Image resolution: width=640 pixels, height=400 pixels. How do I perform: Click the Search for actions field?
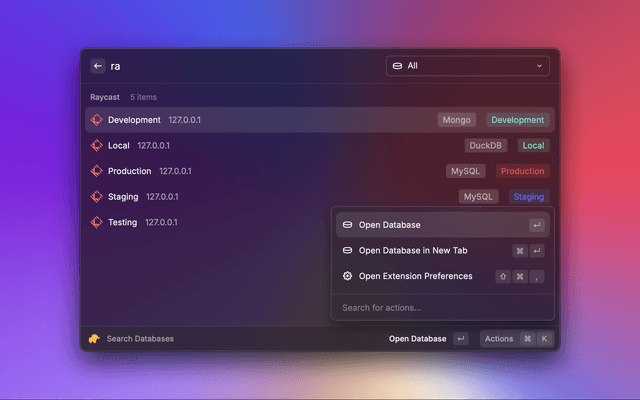442,307
